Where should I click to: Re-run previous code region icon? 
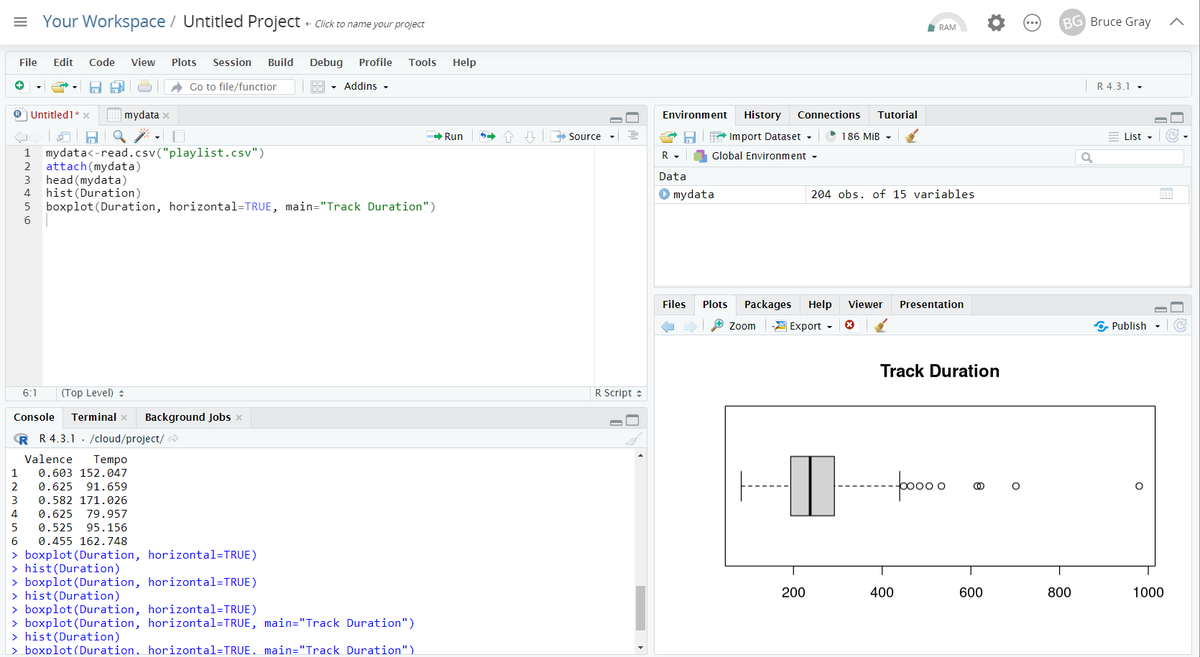tap(488, 136)
